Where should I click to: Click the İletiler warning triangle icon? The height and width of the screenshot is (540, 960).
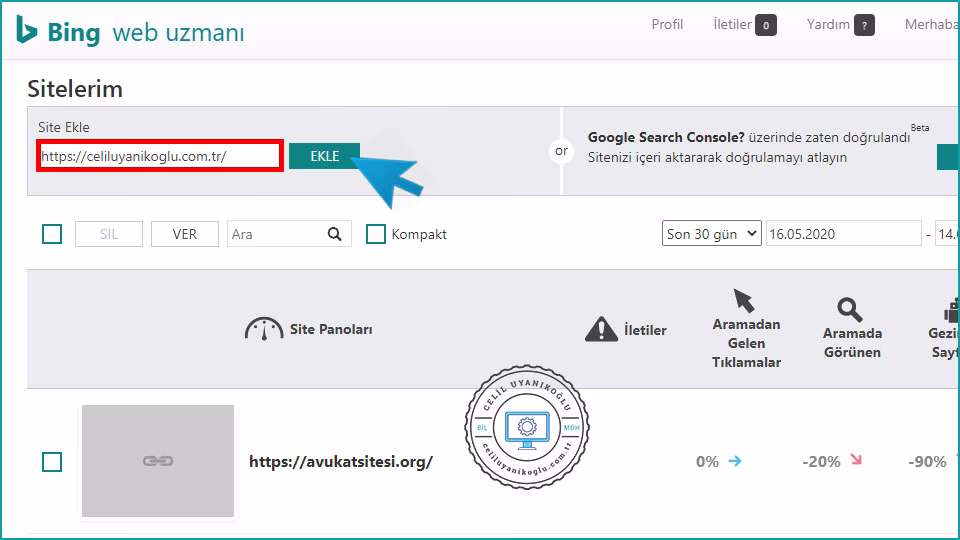[x=601, y=329]
